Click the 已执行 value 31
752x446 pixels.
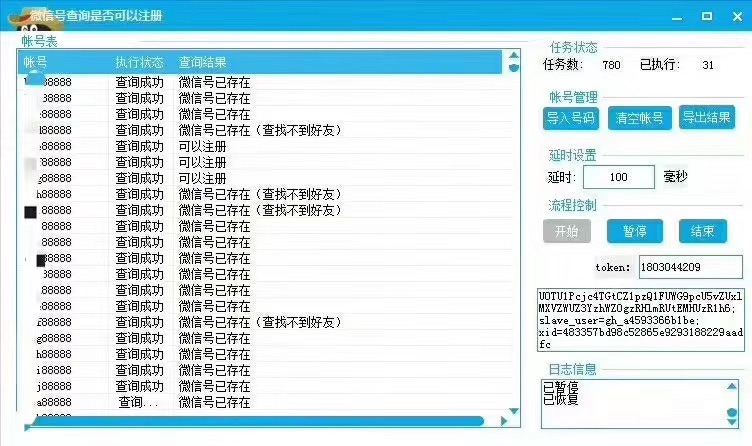tap(708, 65)
